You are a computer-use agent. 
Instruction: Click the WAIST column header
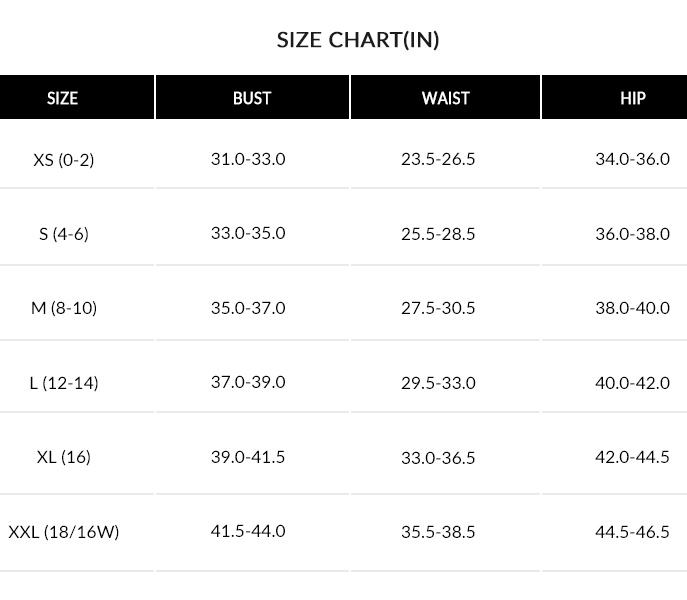pyautogui.click(x=446, y=98)
